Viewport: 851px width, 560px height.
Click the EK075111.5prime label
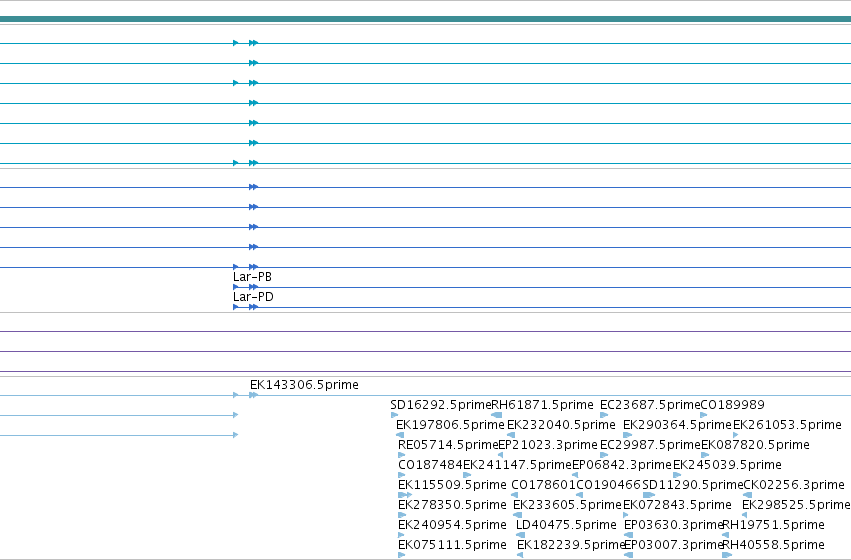(452, 545)
